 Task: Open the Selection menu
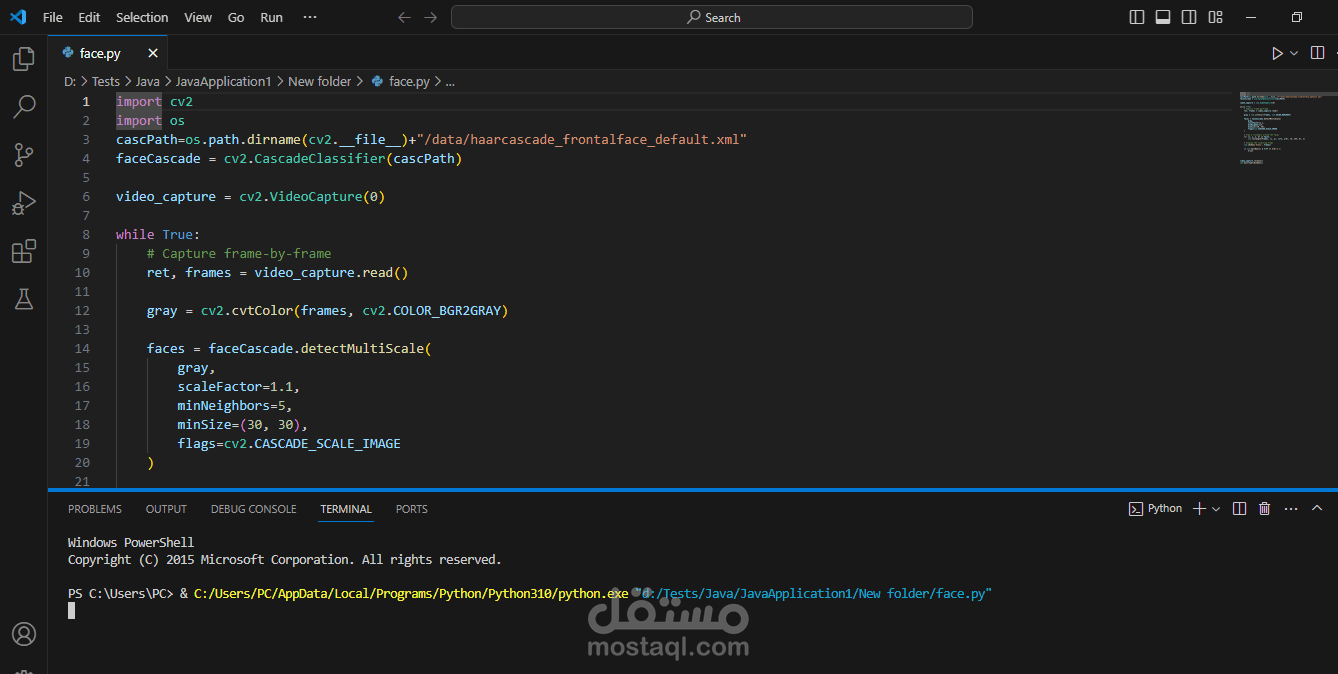click(x=142, y=17)
